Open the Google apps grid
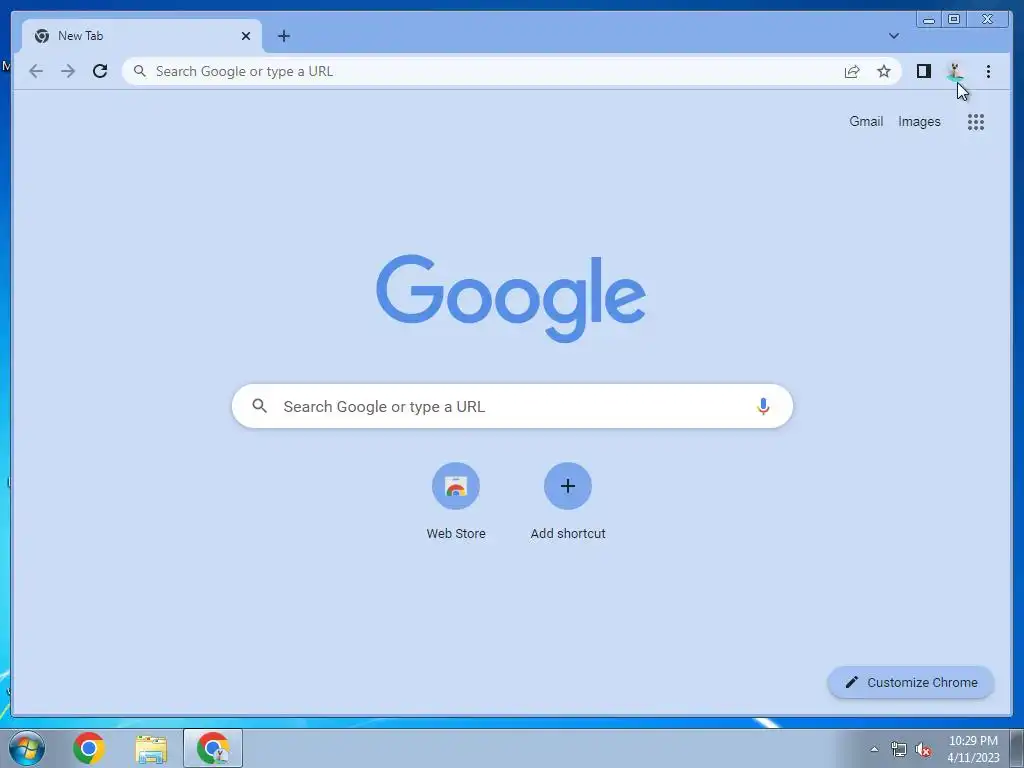Image resolution: width=1024 pixels, height=768 pixels. coord(976,121)
